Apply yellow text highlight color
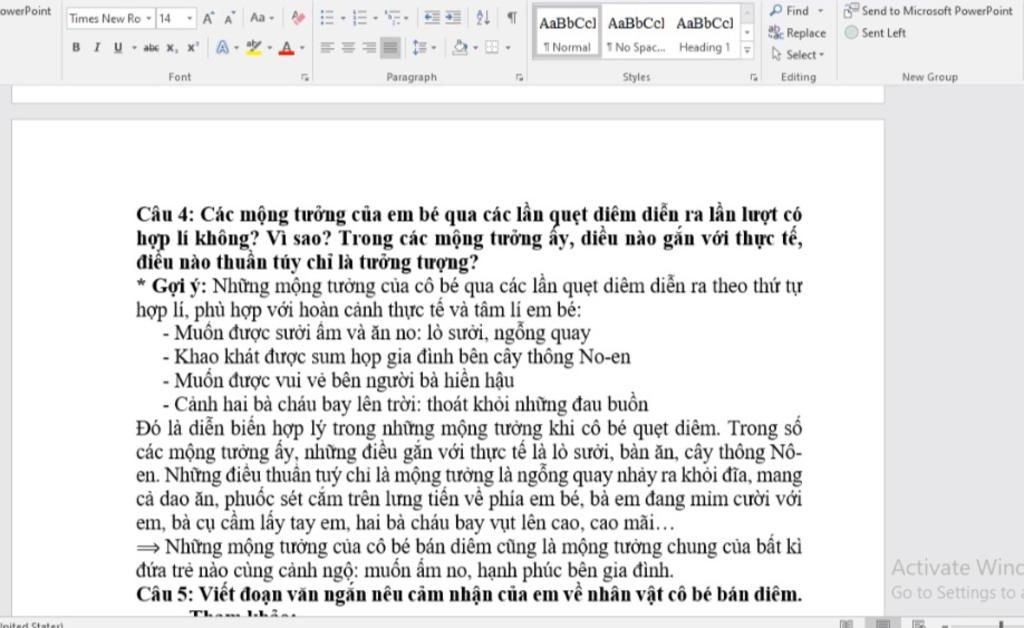1024x628 pixels. [x=253, y=48]
